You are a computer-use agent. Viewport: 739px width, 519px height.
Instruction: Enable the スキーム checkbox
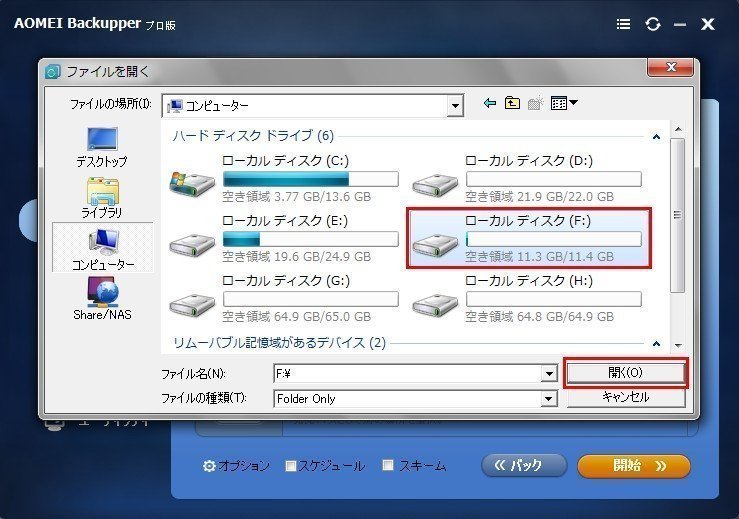pos(388,465)
